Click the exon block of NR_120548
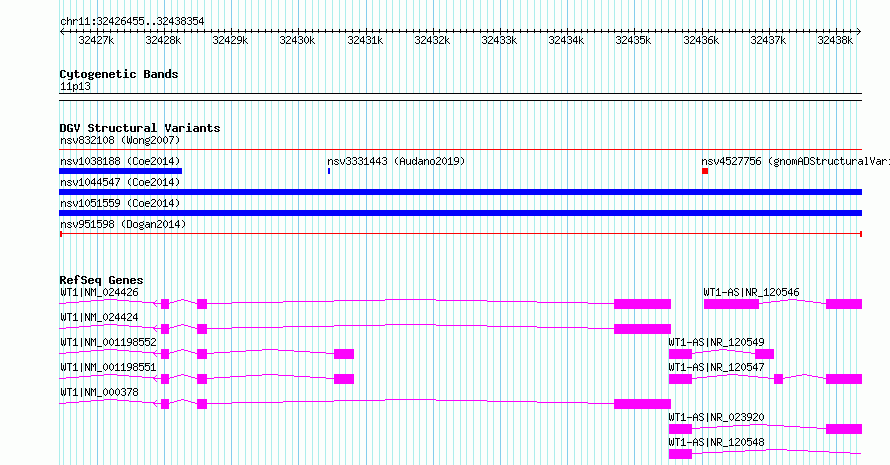The width and height of the screenshot is (890, 465). click(681, 454)
